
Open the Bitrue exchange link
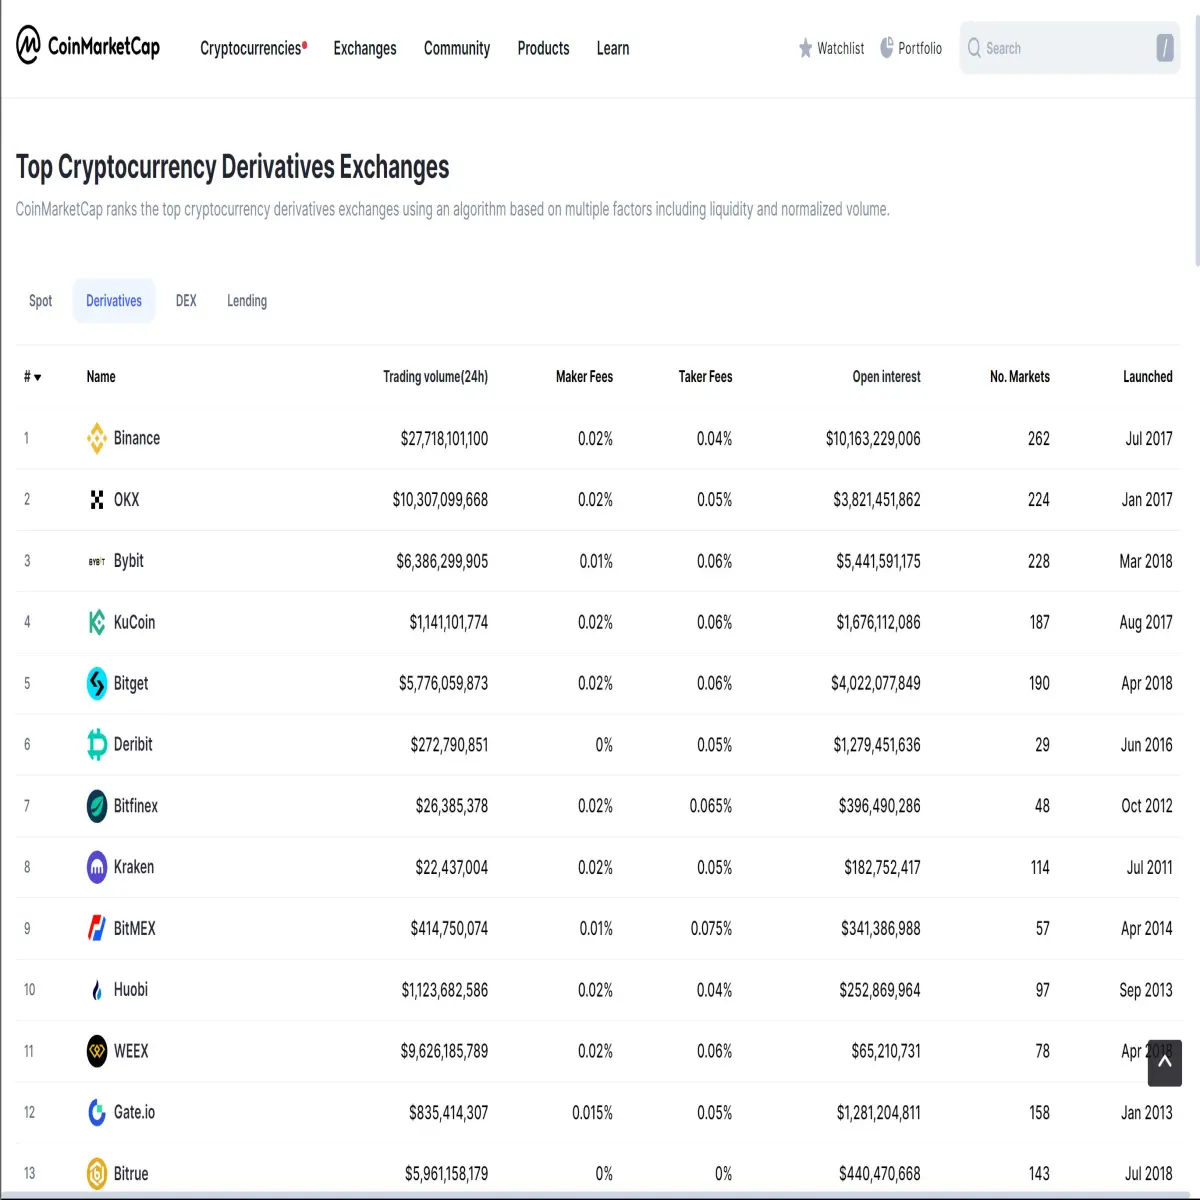pos(131,1174)
